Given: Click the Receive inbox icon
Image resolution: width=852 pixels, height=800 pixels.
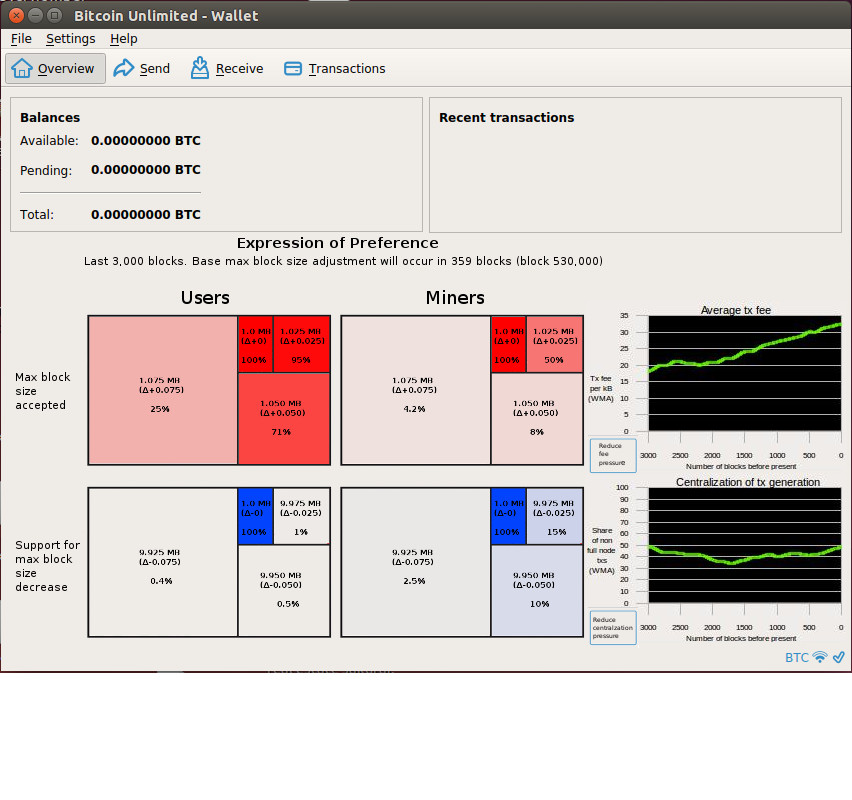Looking at the screenshot, I should pos(199,68).
